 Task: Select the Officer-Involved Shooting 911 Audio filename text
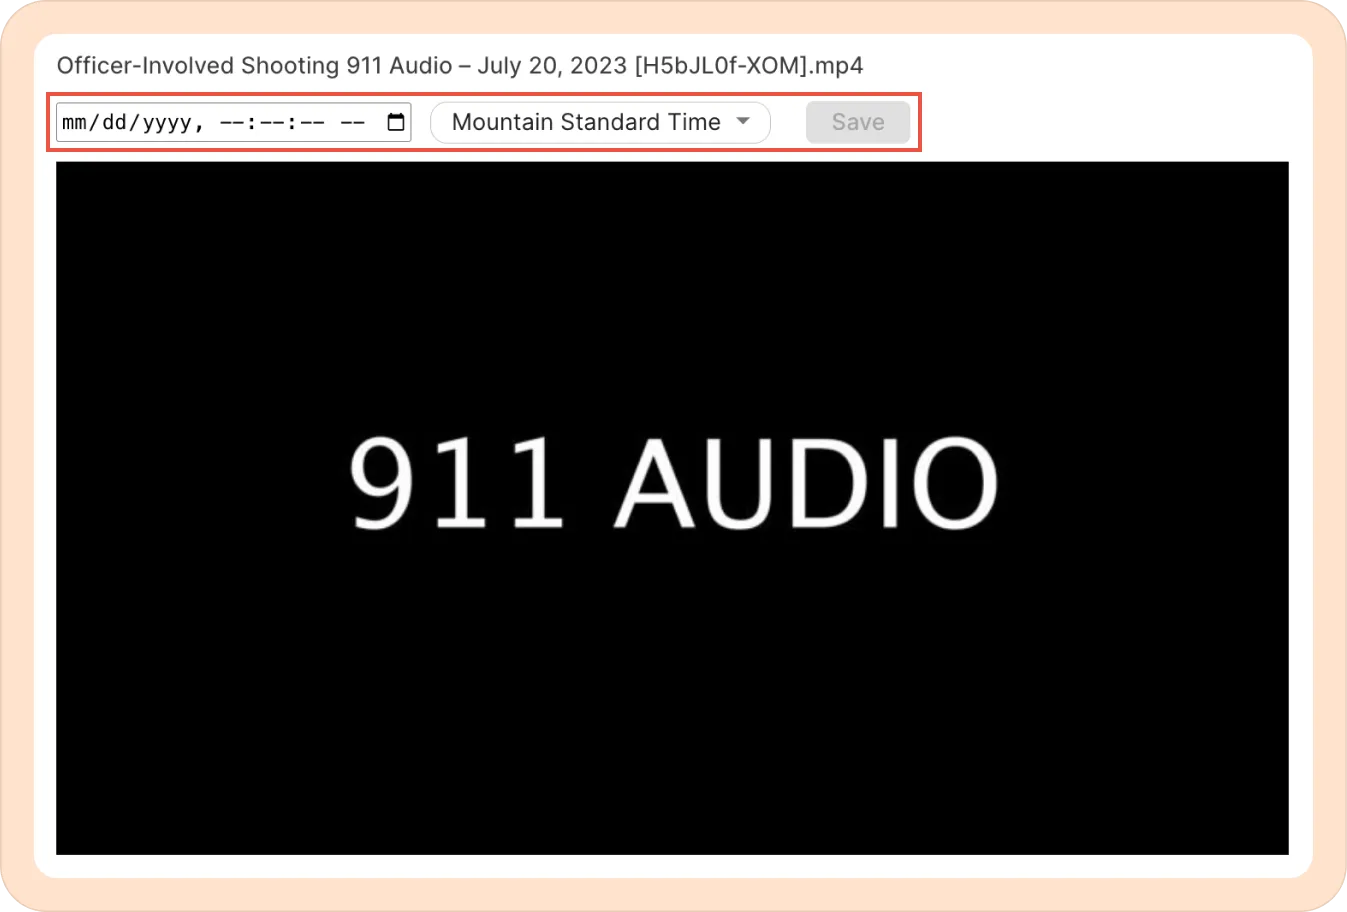click(460, 66)
